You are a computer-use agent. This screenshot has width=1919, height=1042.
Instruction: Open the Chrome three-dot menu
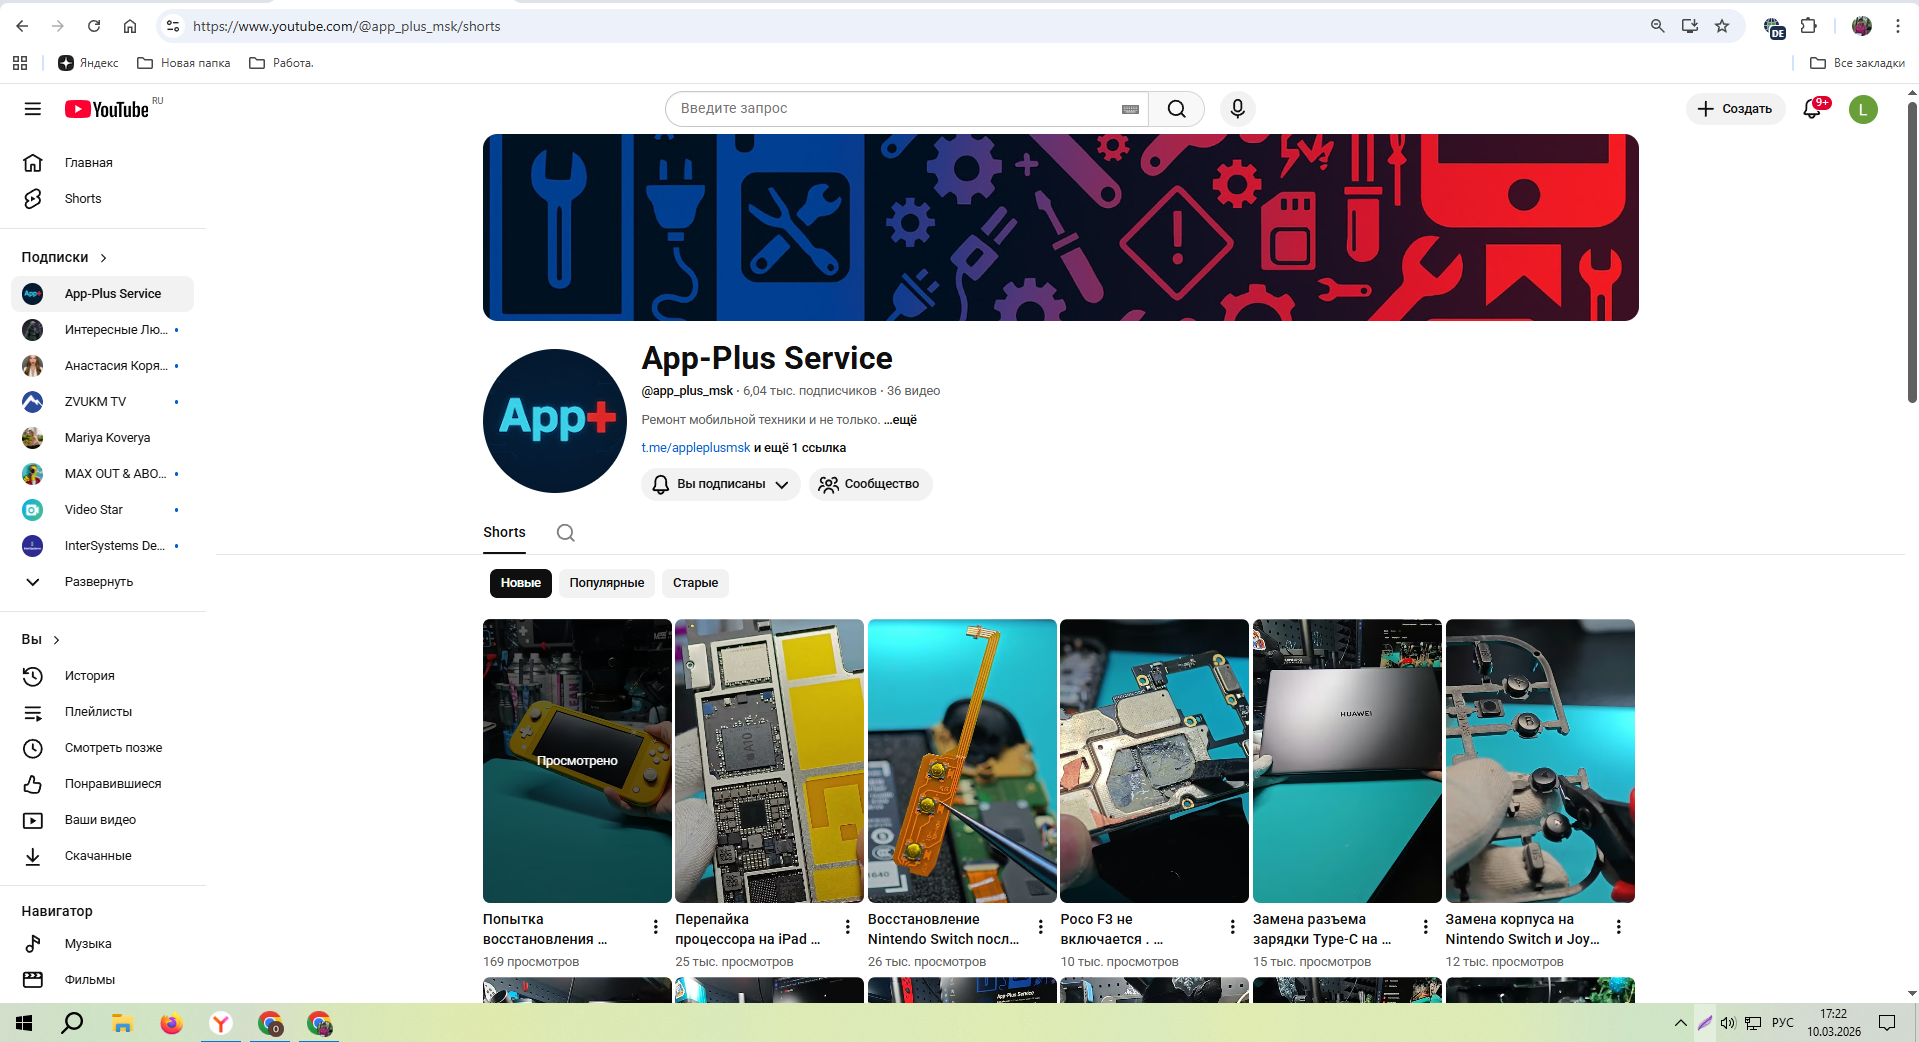1897,26
